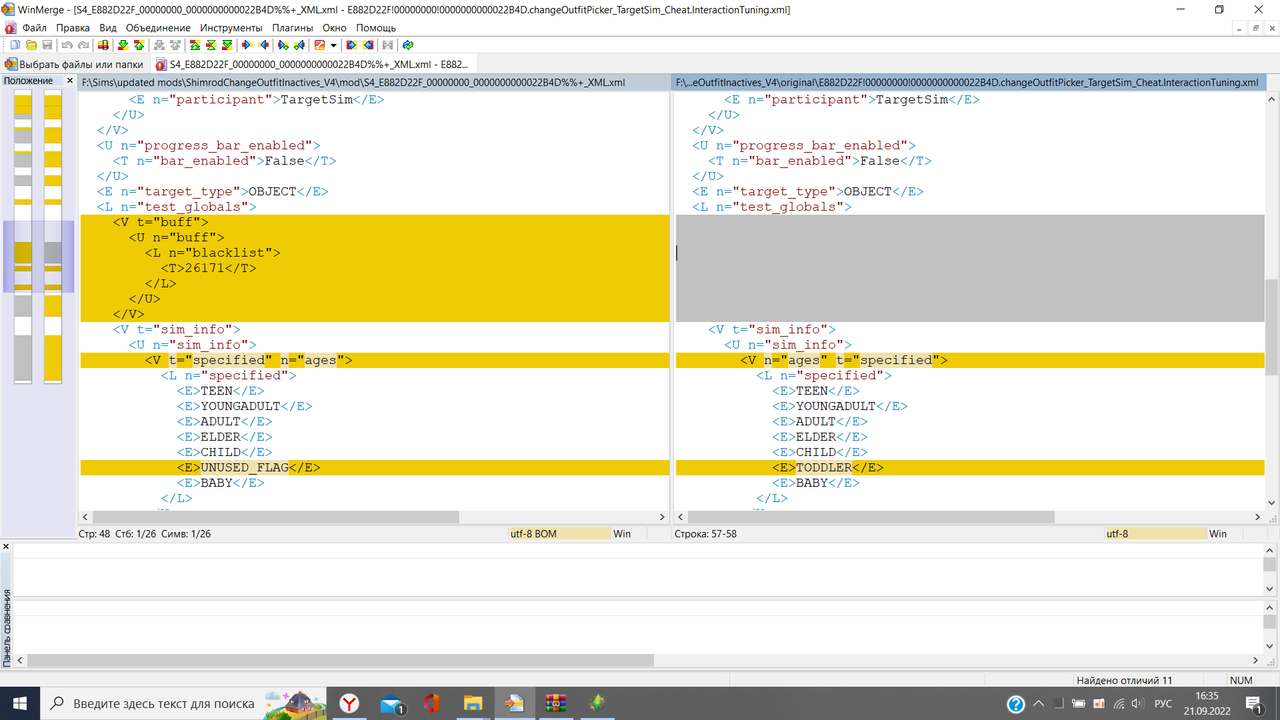The height and width of the screenshot is (720, 1280).
Task: Go to the first difference
Action: [x=193, y=45]
